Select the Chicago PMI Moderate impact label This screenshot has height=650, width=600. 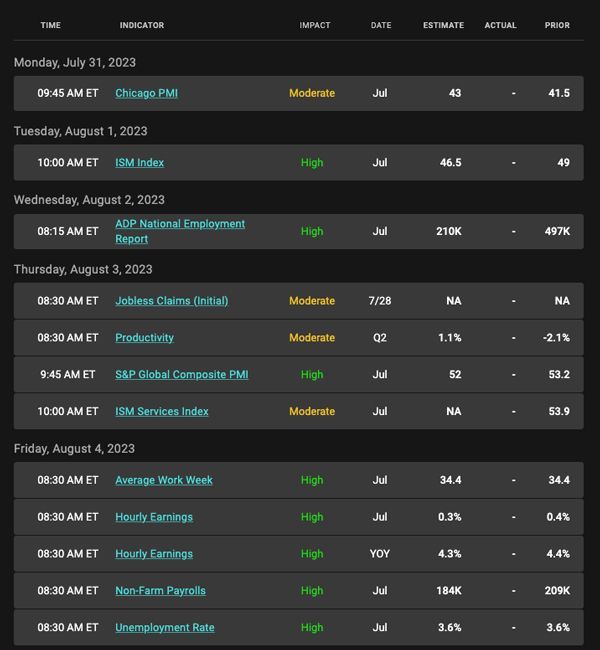tap(312, 93)
